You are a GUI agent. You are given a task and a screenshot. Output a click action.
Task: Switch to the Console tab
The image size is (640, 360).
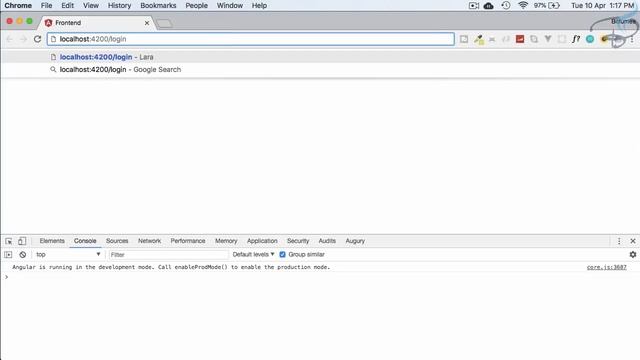click(x=85, y=241)
